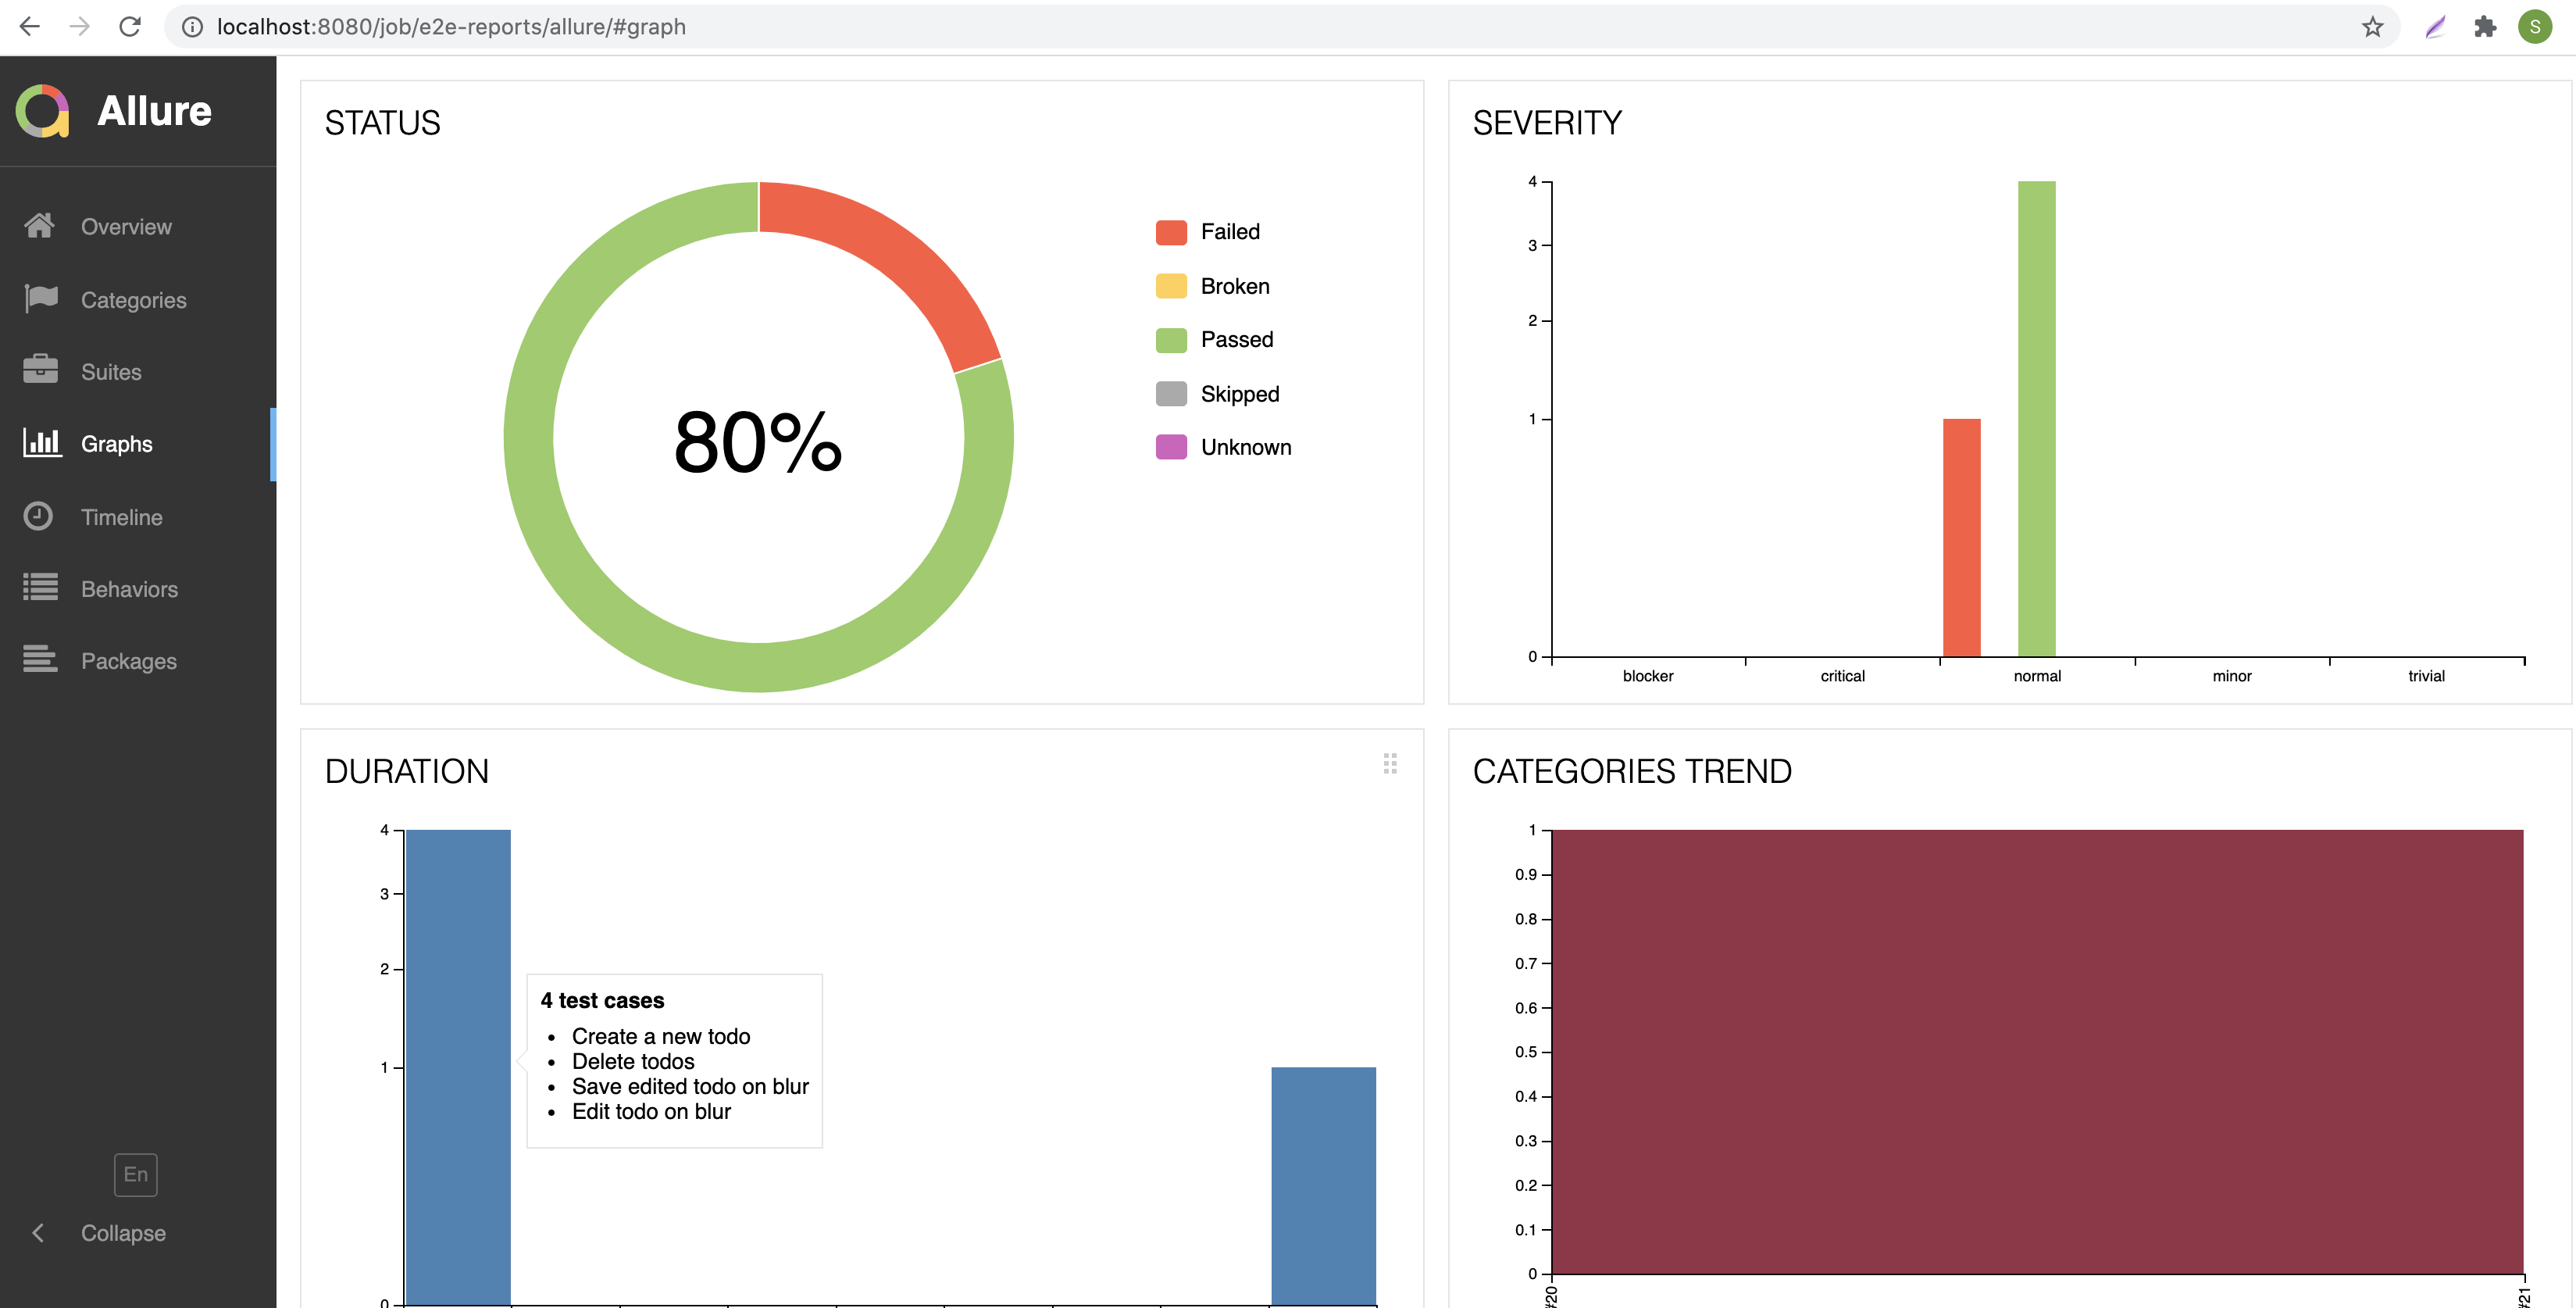Toggle the Failed legend entry
The height and width of the screenshot is (1308, 2576).
1229,232
